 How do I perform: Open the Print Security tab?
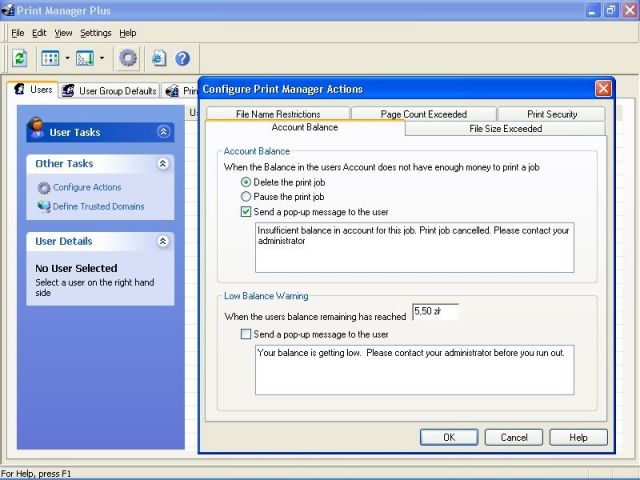pyautogui.click(x=552, y=114)
